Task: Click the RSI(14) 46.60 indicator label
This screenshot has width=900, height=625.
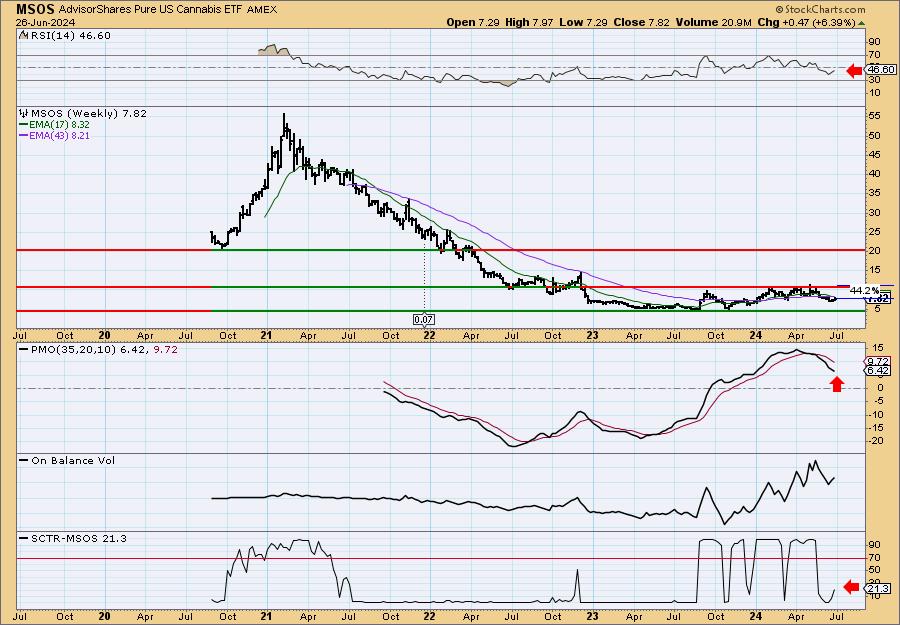Action: 69,36
